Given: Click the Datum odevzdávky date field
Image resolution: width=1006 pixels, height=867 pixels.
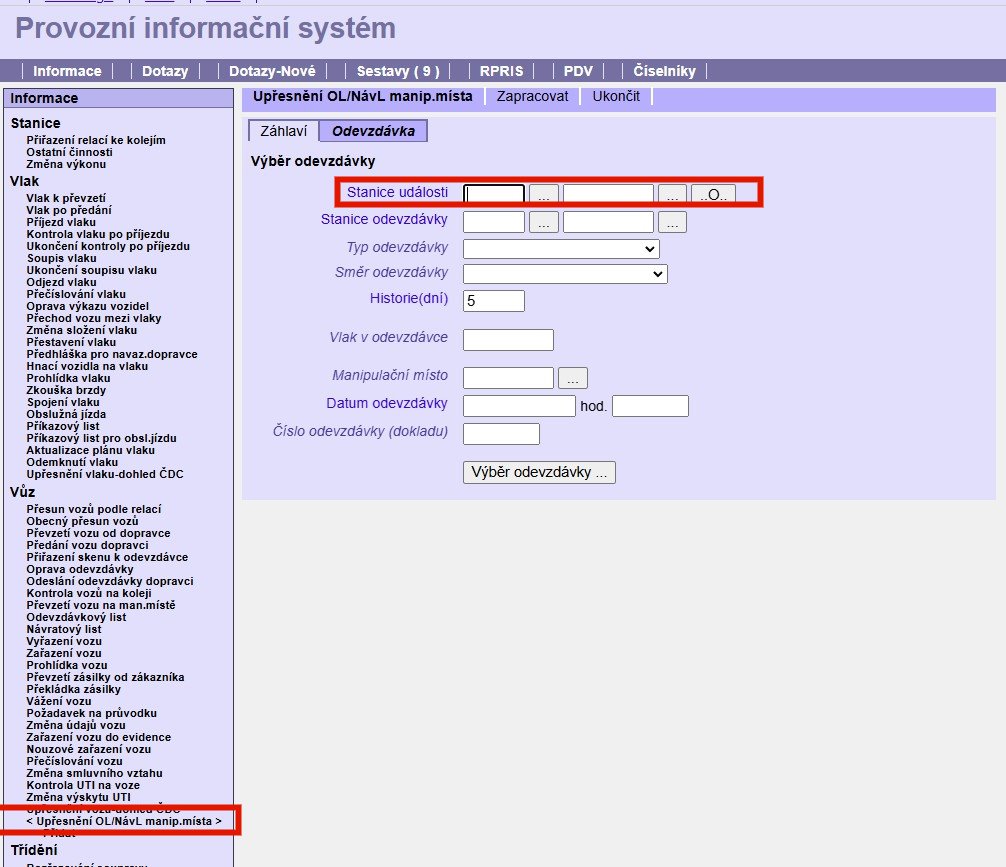Looking at the screenshot, I should point(519,405).
